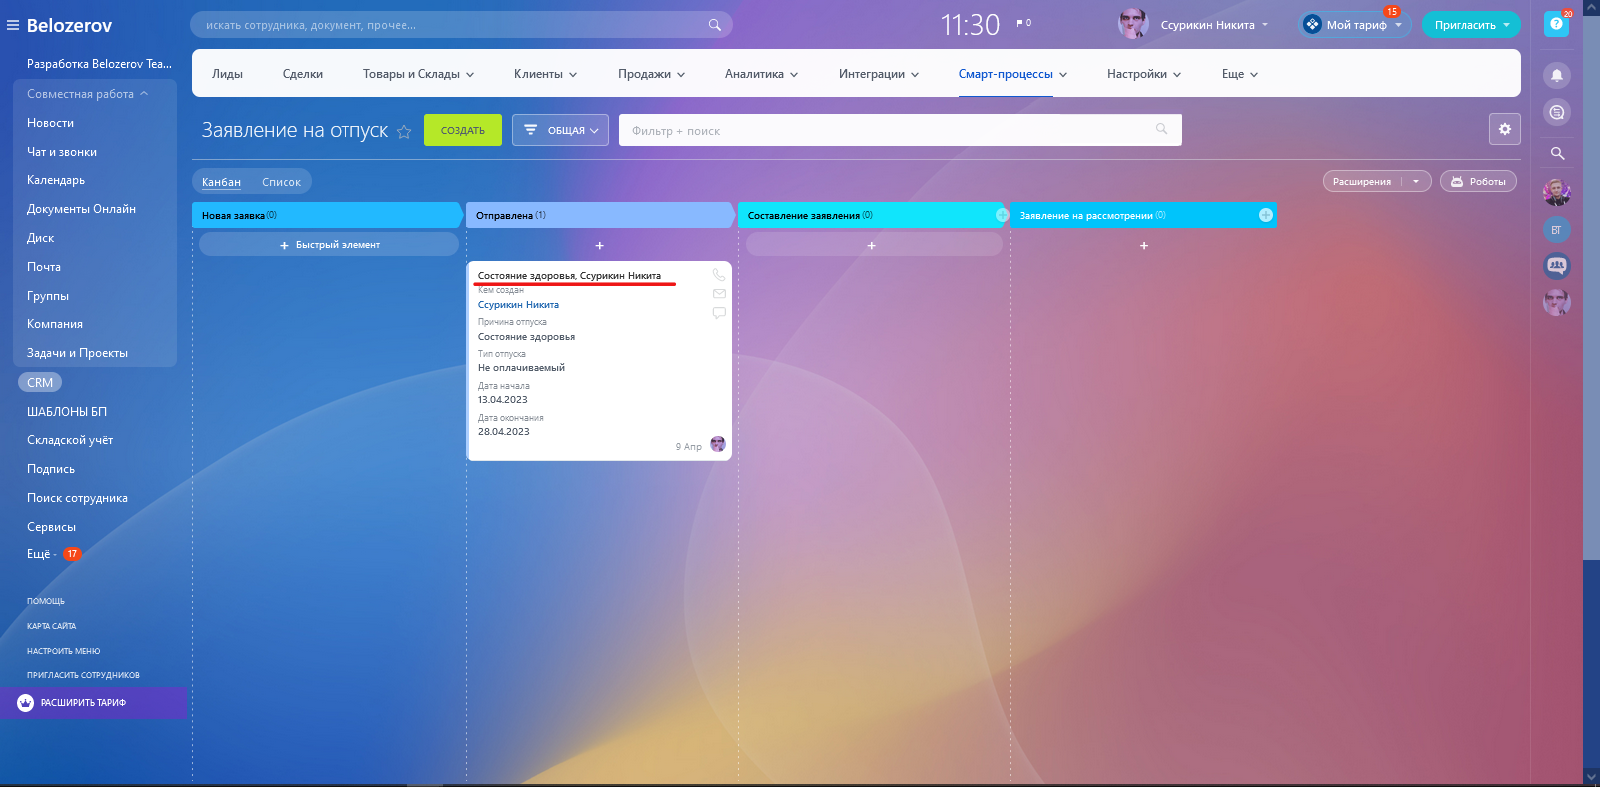Open the 'ОБЩАЯ' funnel dropdown
The width and height of the screenshot is (1600, 787).
point(560,130)
